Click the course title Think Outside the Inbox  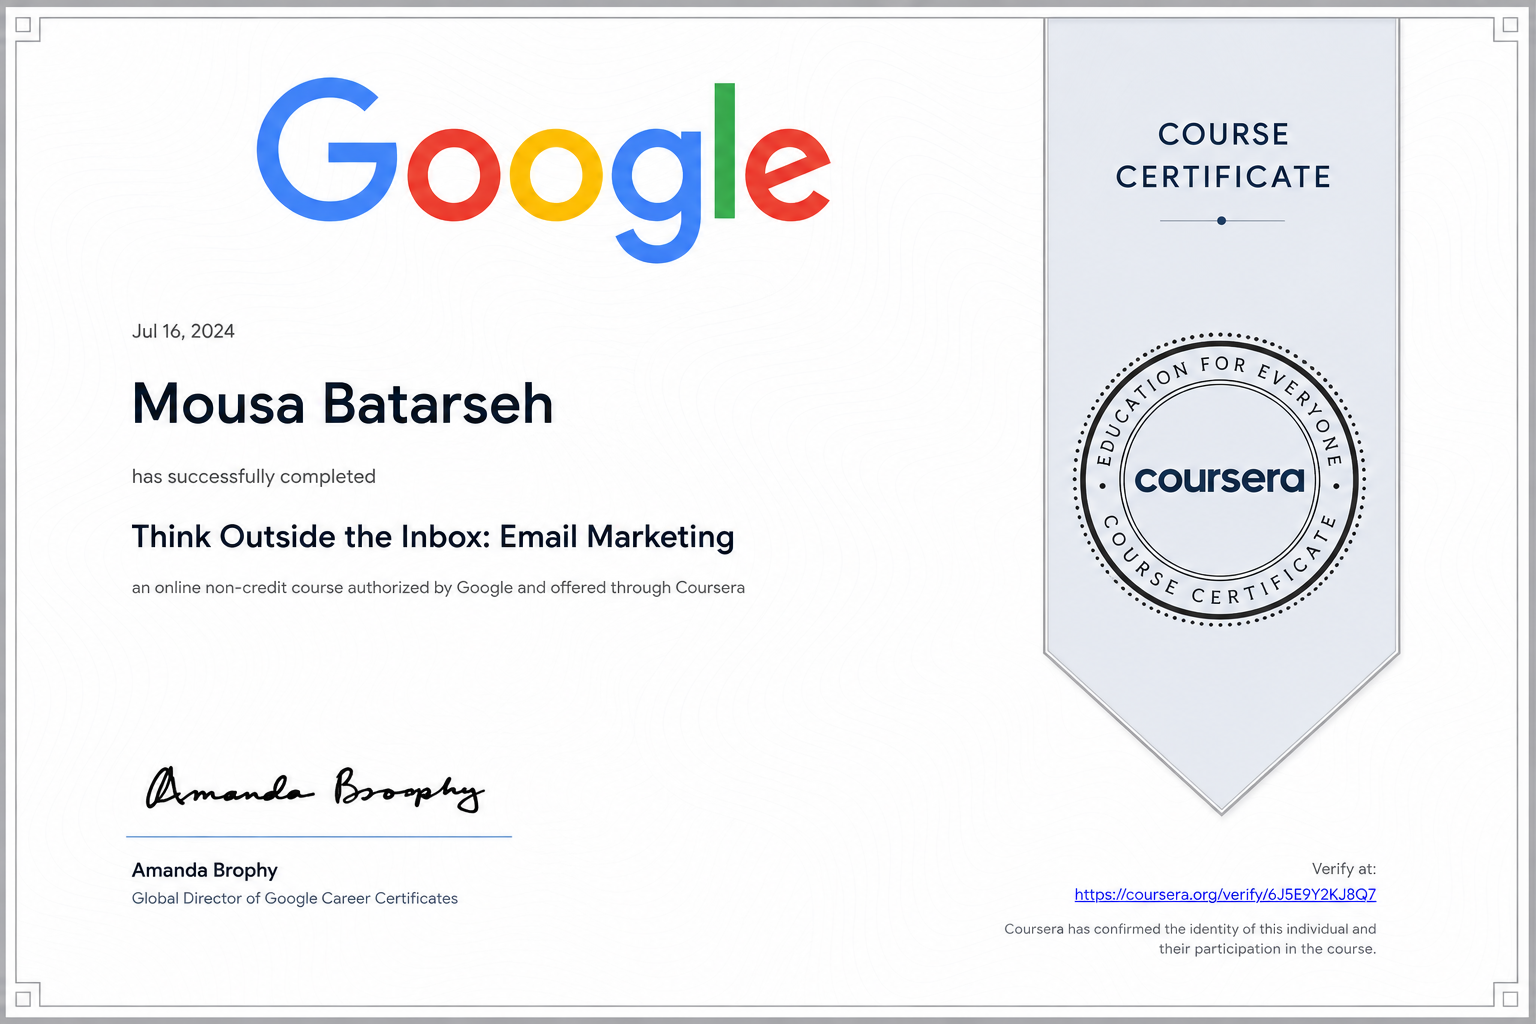pos(433,537)
